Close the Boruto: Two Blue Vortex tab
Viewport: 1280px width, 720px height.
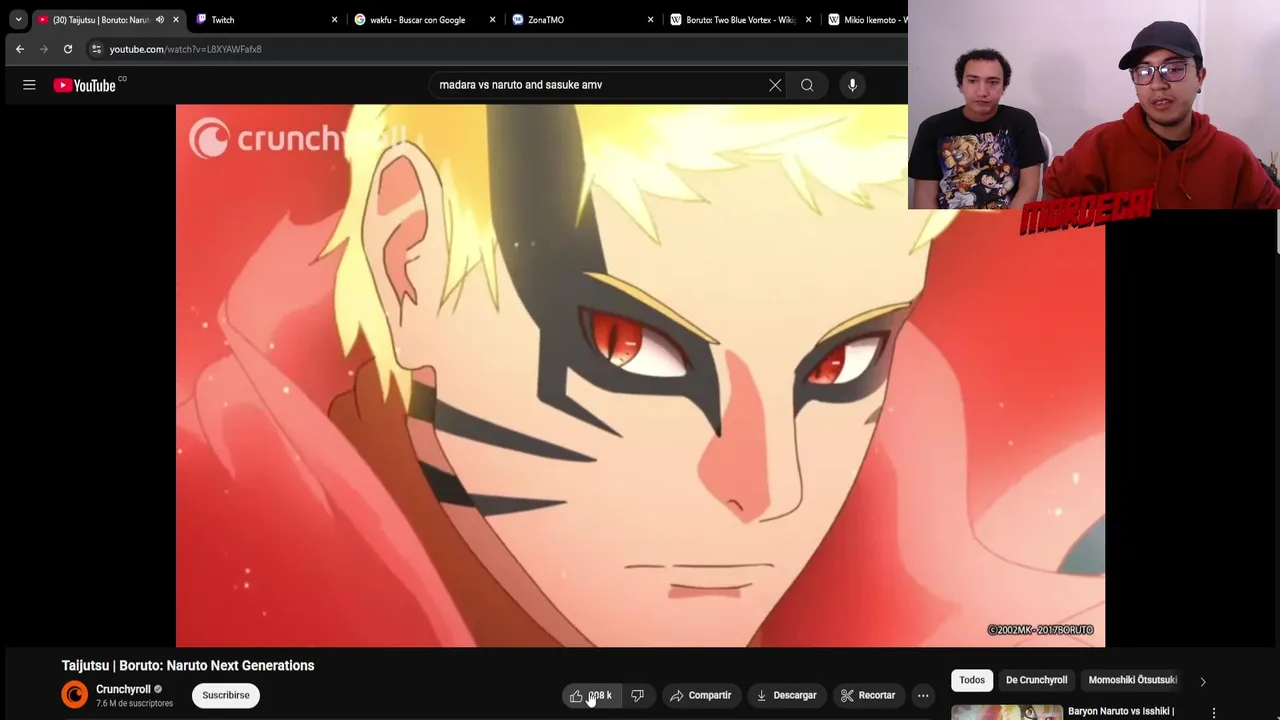(x=808, y=19)
